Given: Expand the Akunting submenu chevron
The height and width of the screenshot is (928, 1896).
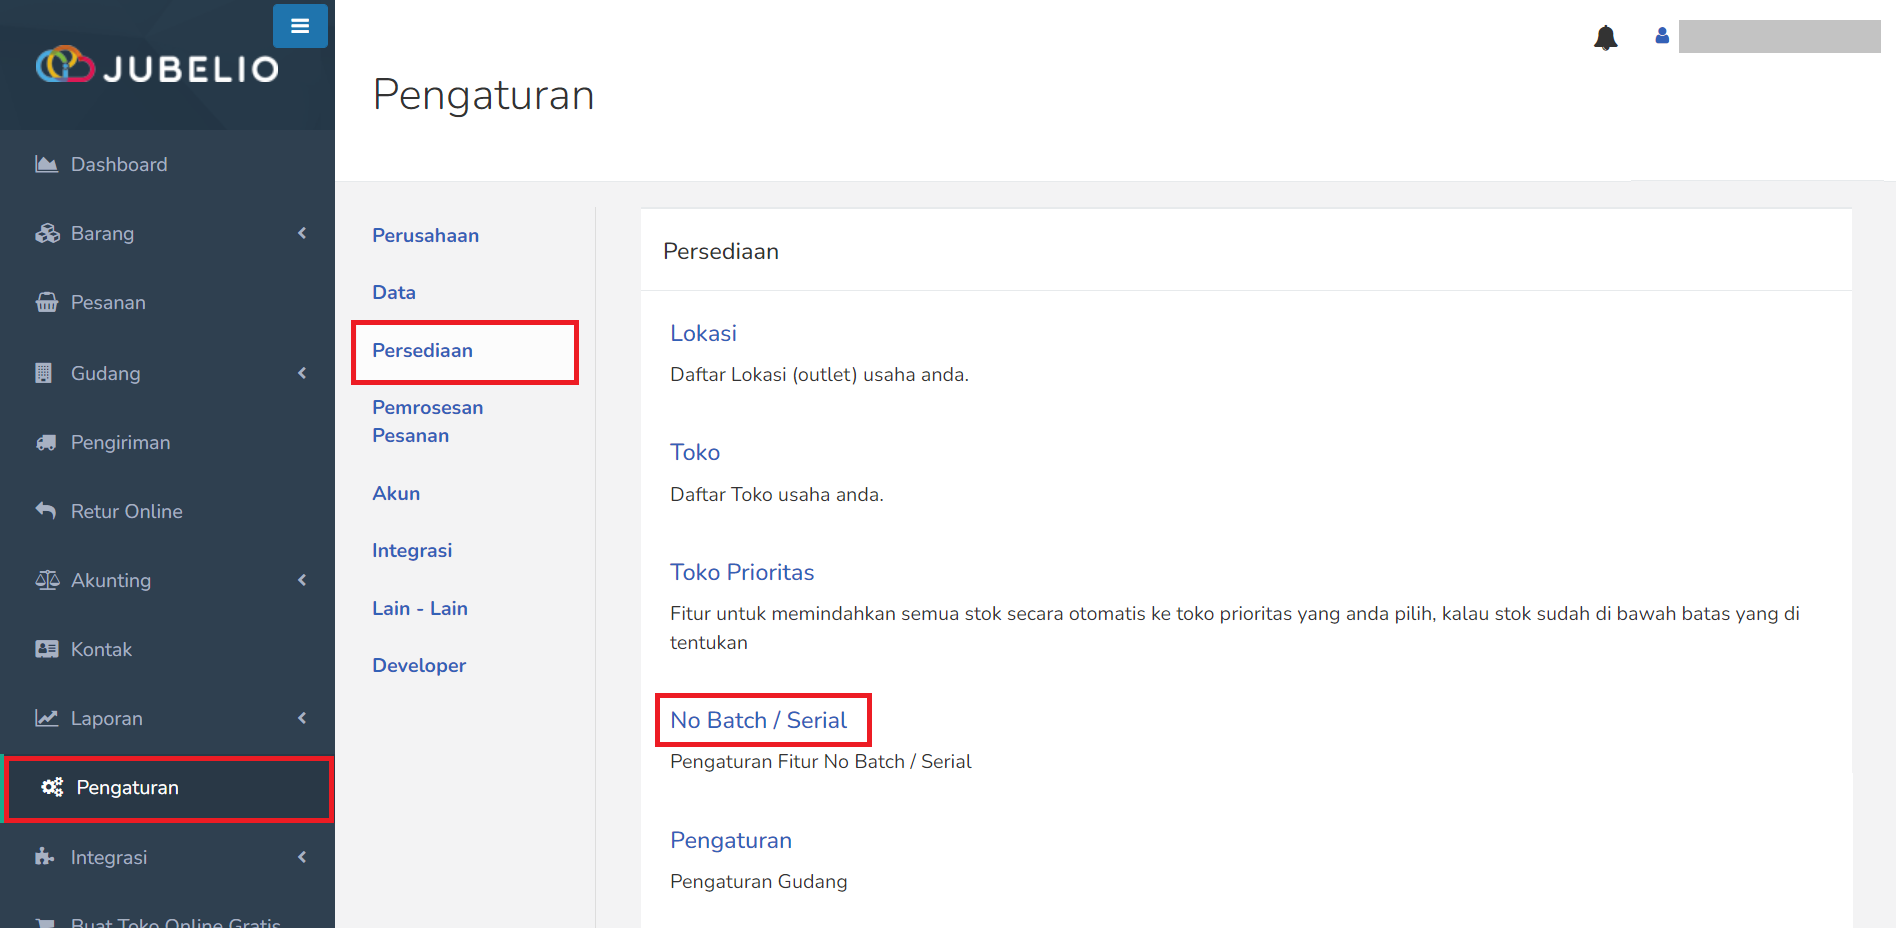Looking at the screenshot, I should [x=302, y=580].
